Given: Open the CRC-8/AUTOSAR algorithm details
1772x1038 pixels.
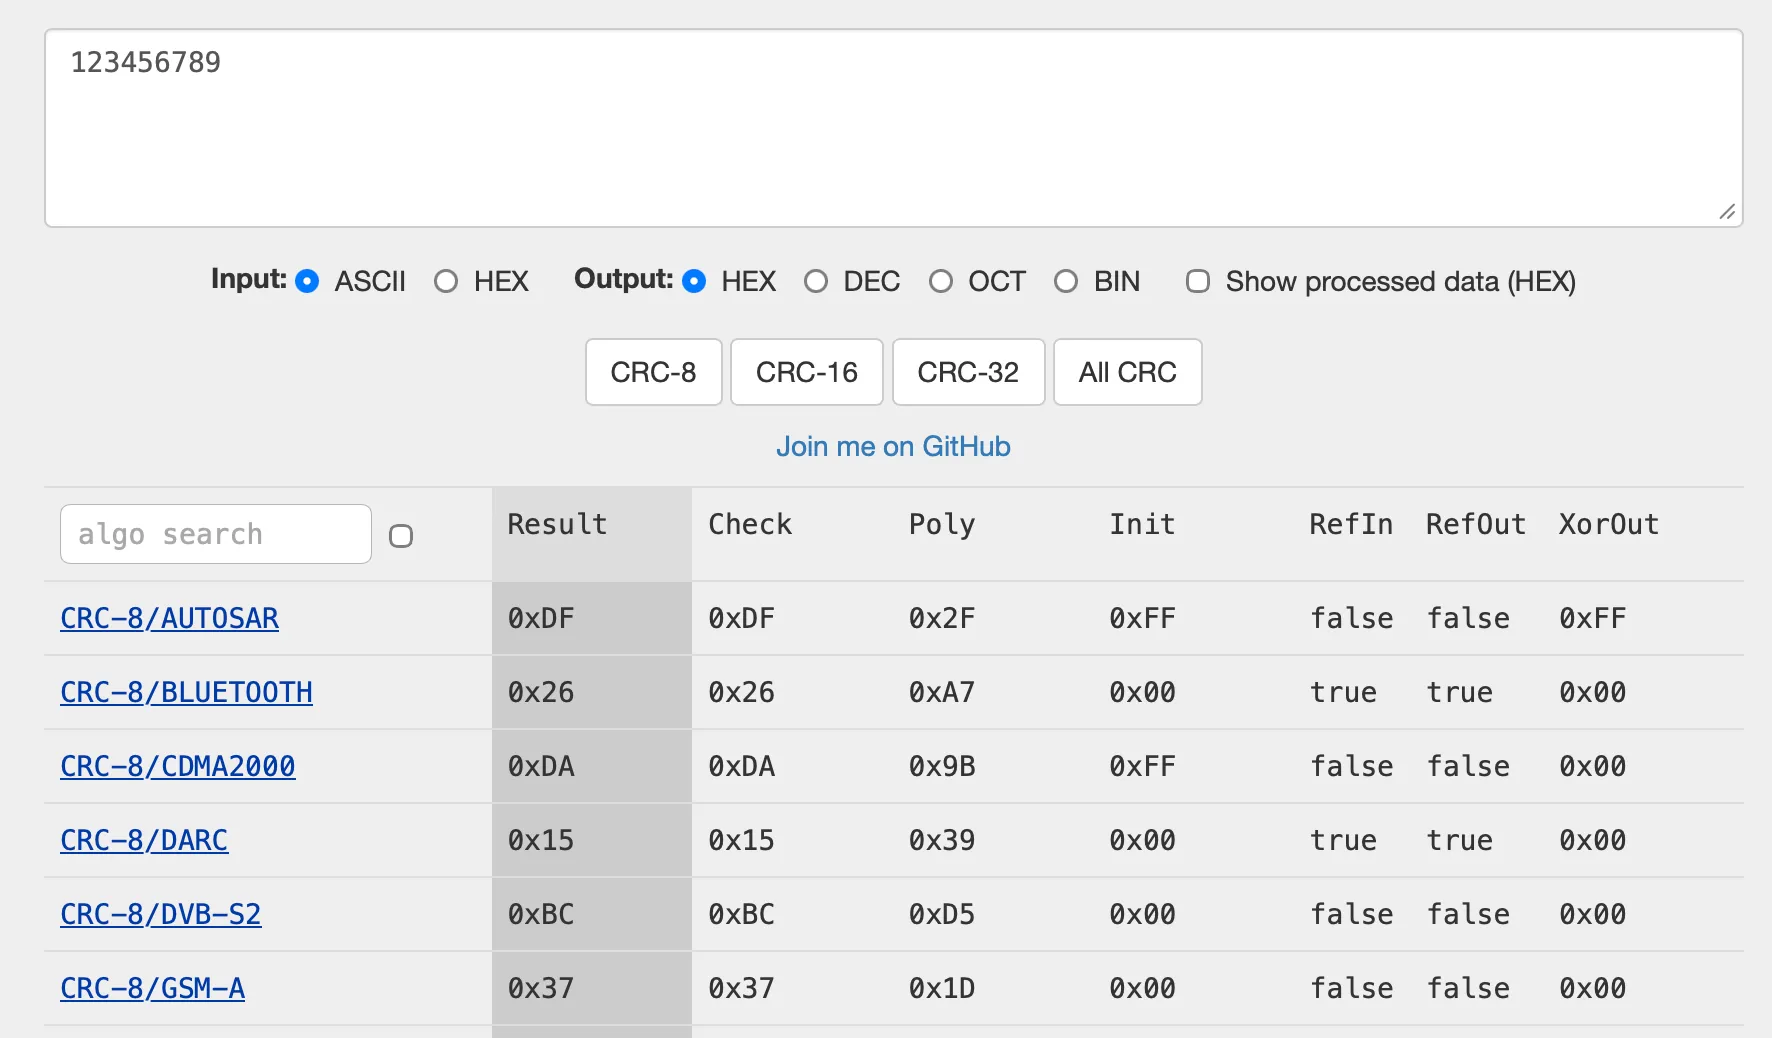Looking at the screenshot, I should (169, 618).
